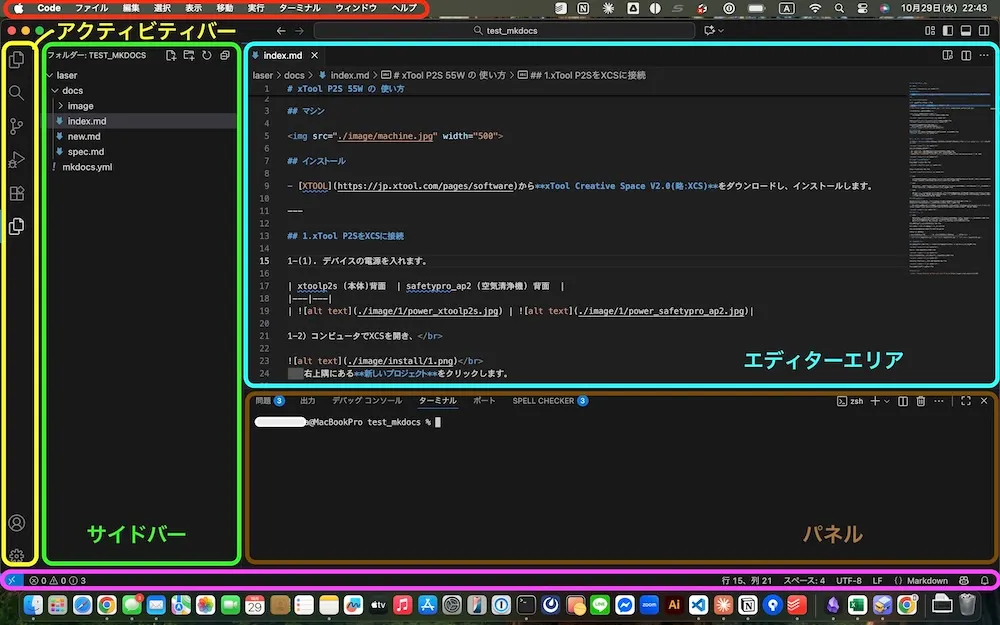Open the Search view in activity bar
The image size is (1000, 625).
click(16, 93)
